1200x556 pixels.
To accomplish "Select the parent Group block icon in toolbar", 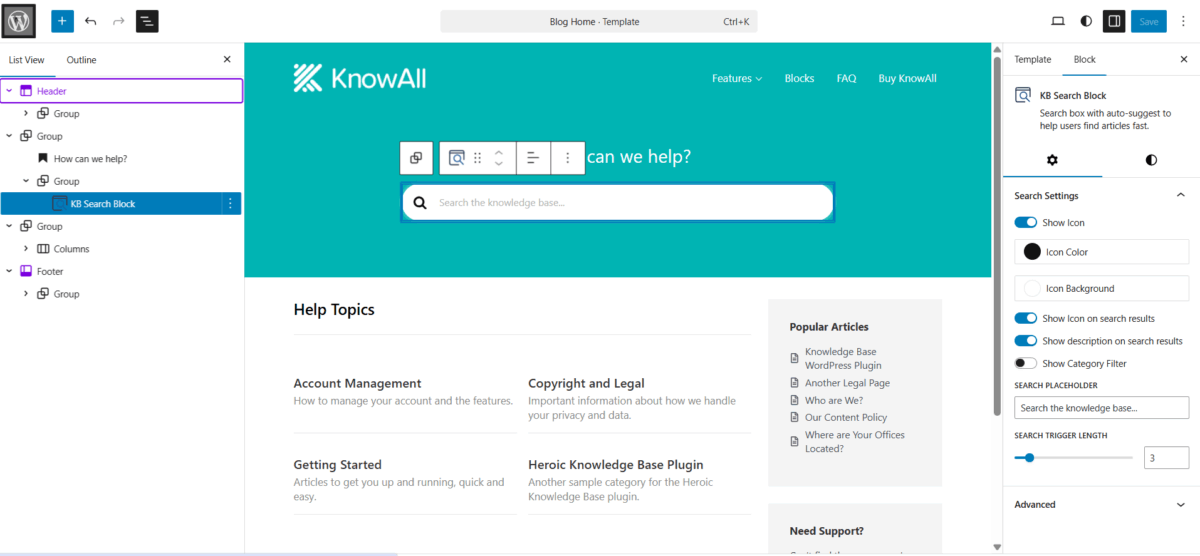I will 416,158.
